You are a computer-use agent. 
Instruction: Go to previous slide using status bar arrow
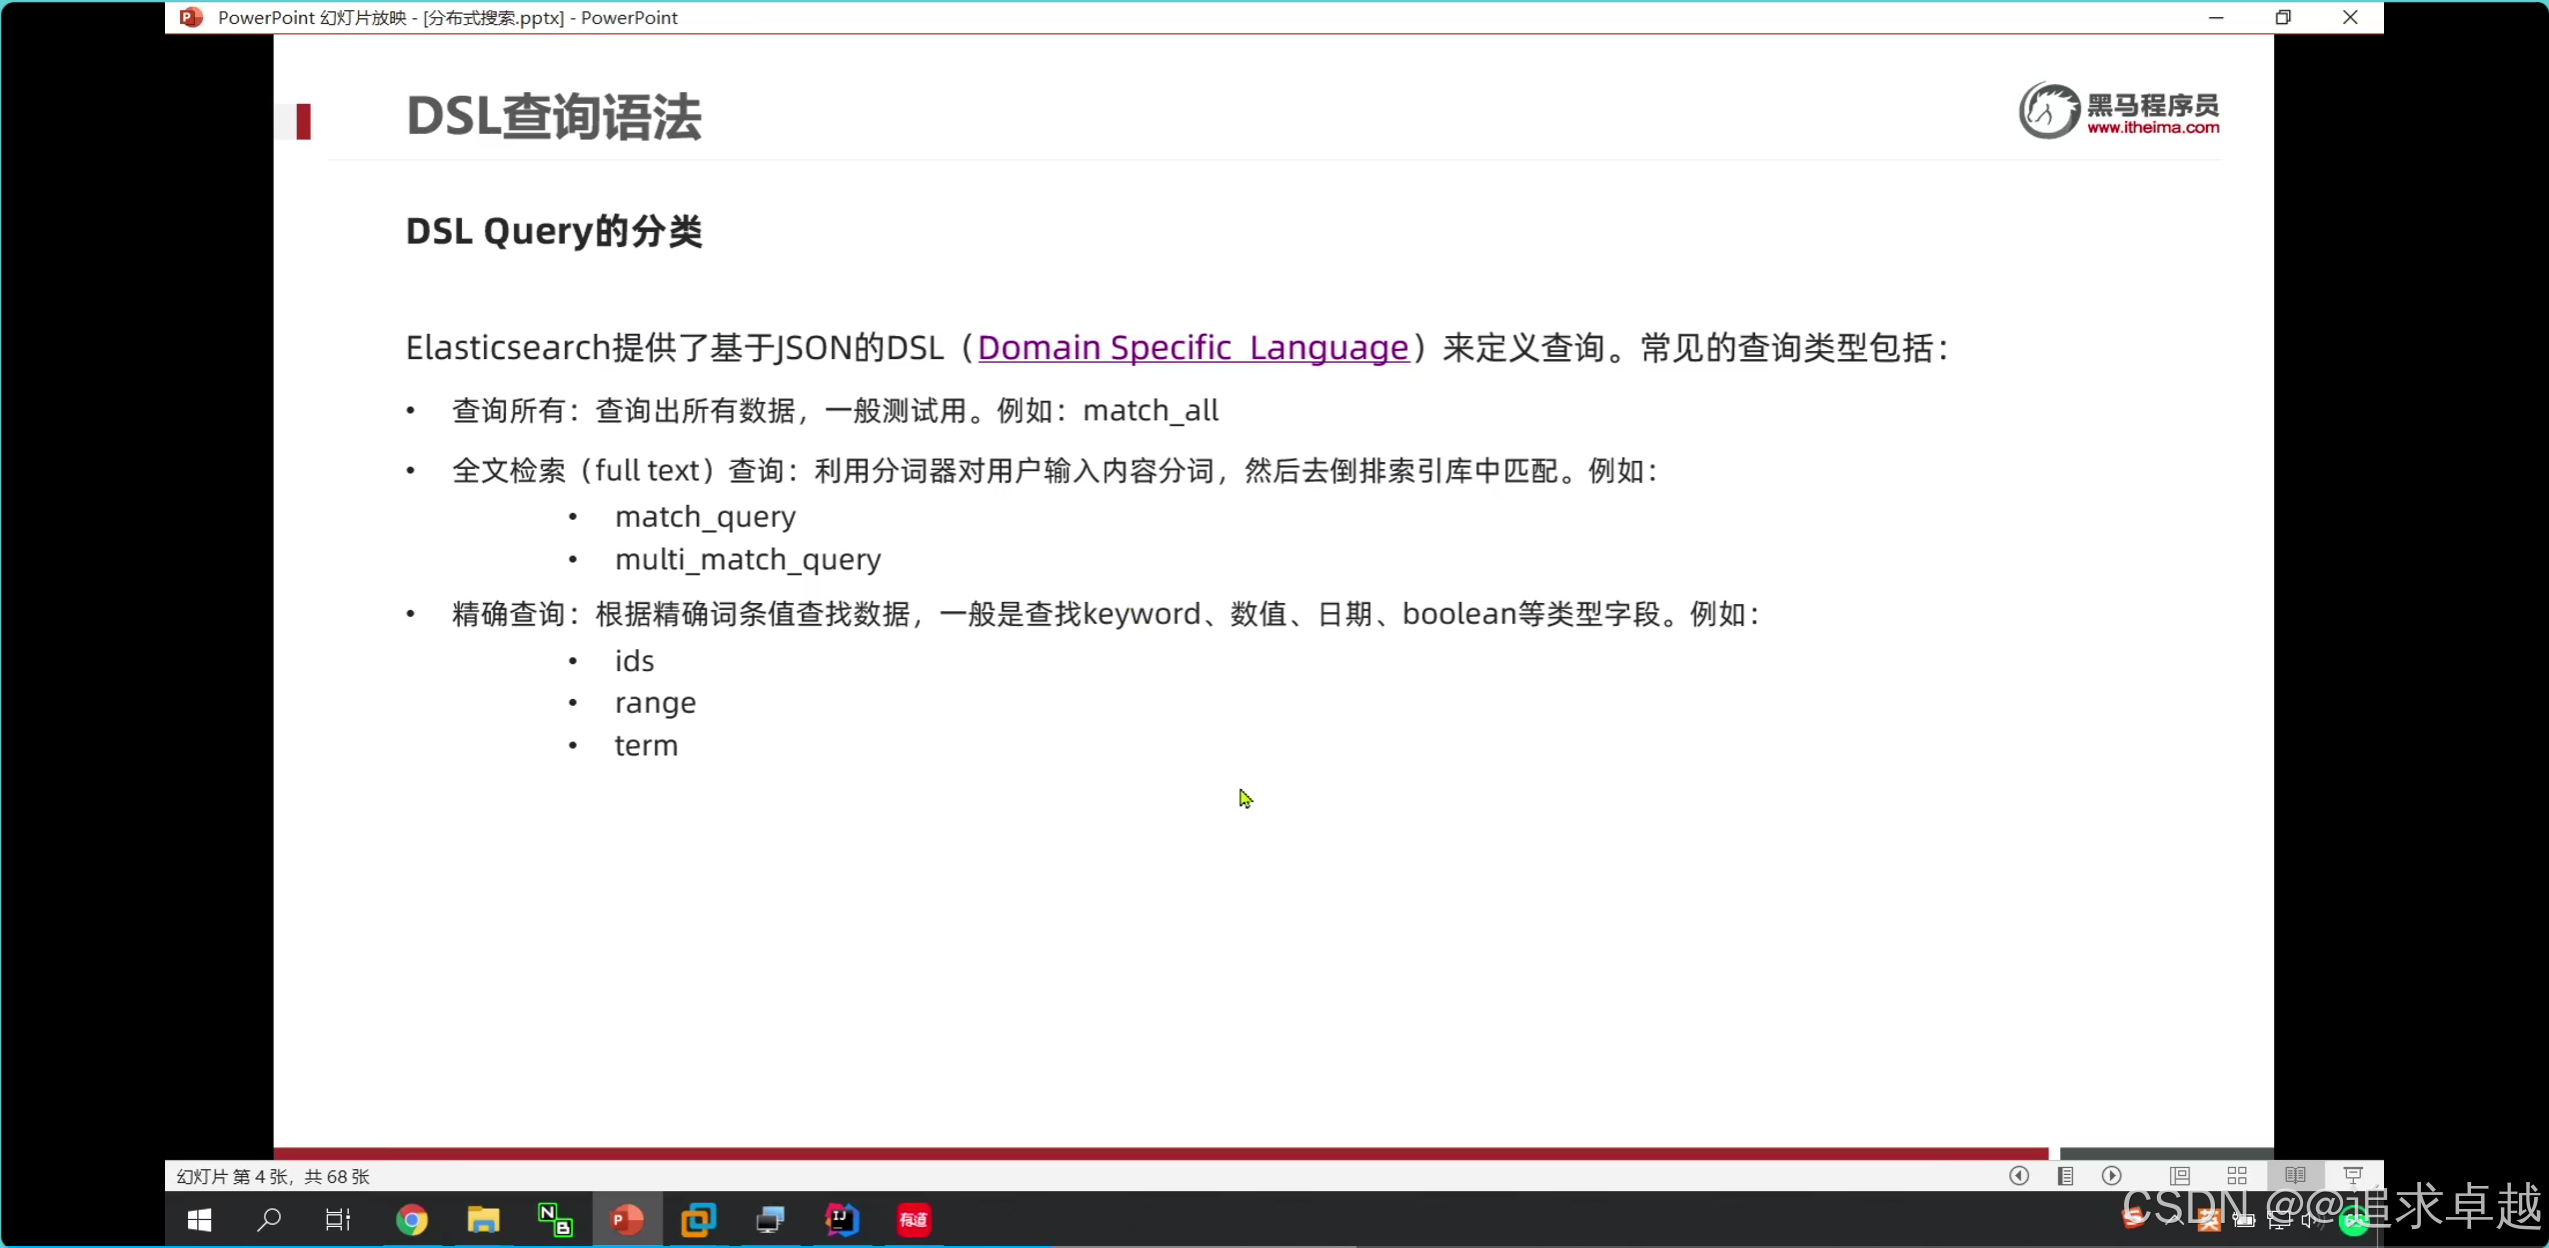[2018, 1176]
